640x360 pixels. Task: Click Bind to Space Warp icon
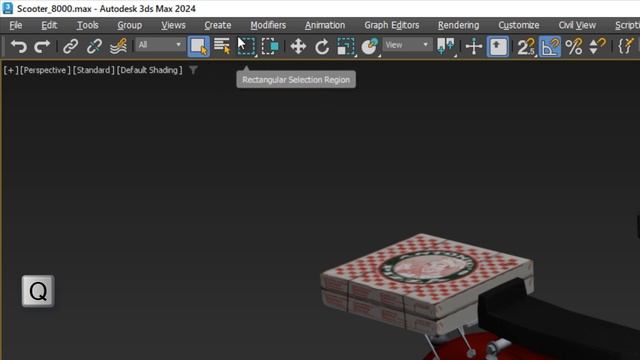(118, 46)
